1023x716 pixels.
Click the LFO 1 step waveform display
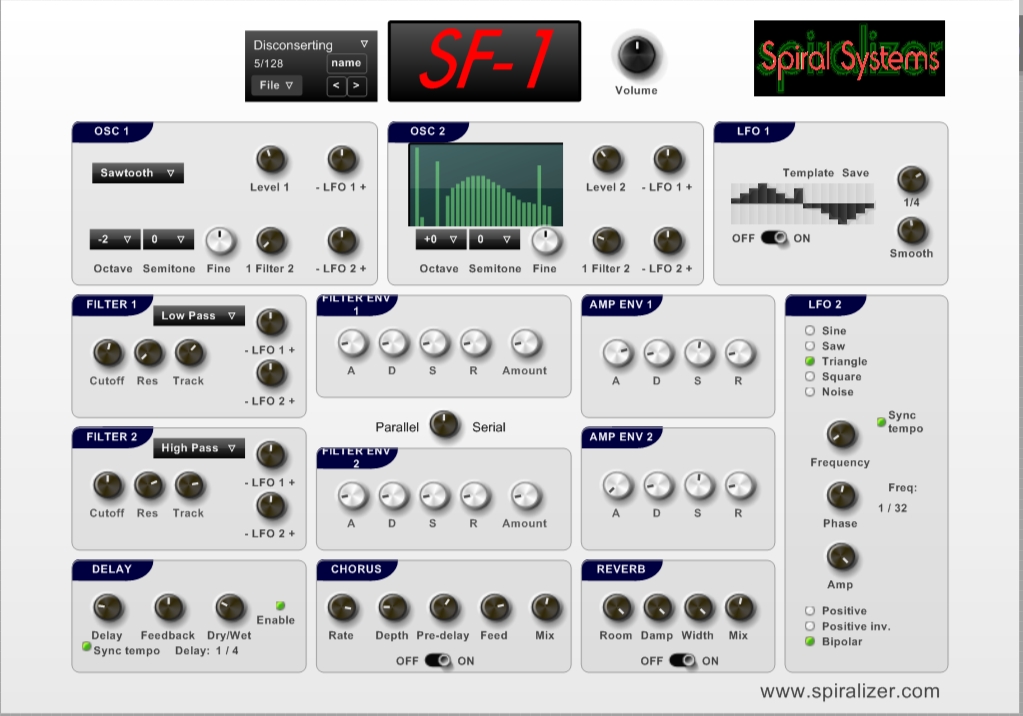802,204
